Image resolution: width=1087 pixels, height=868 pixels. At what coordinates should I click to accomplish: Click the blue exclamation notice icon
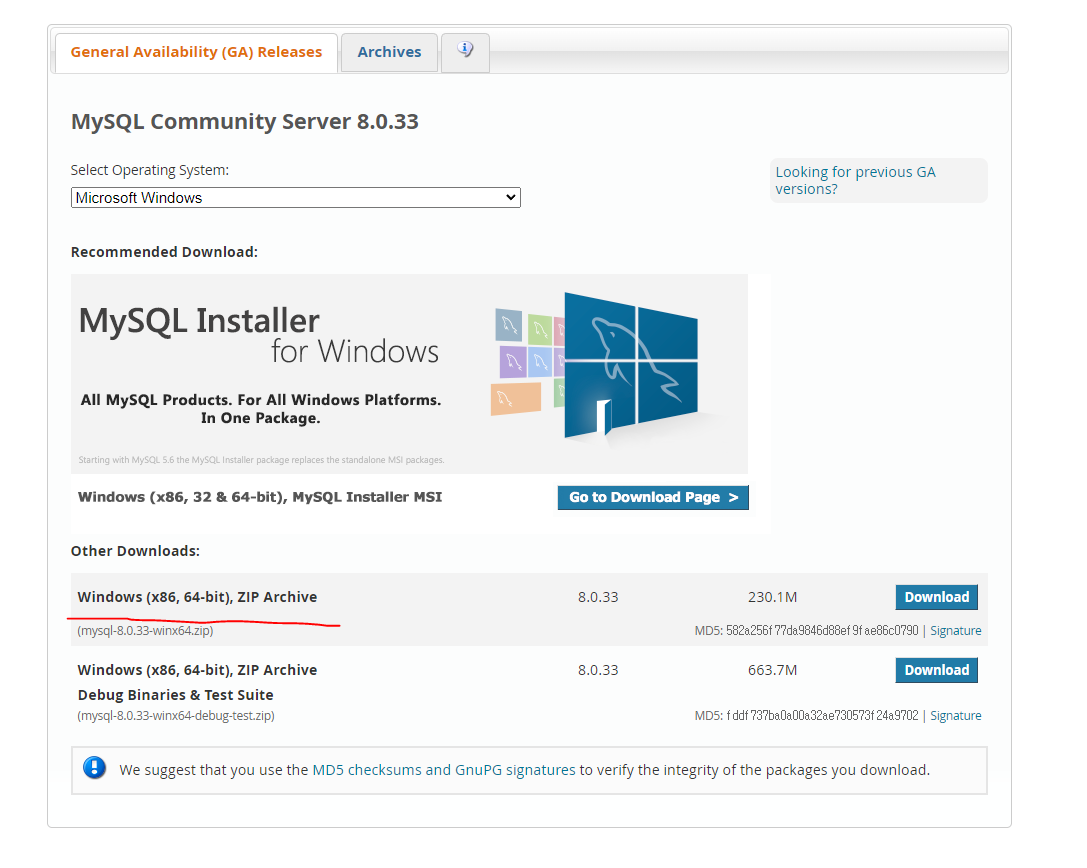[94, 768]
